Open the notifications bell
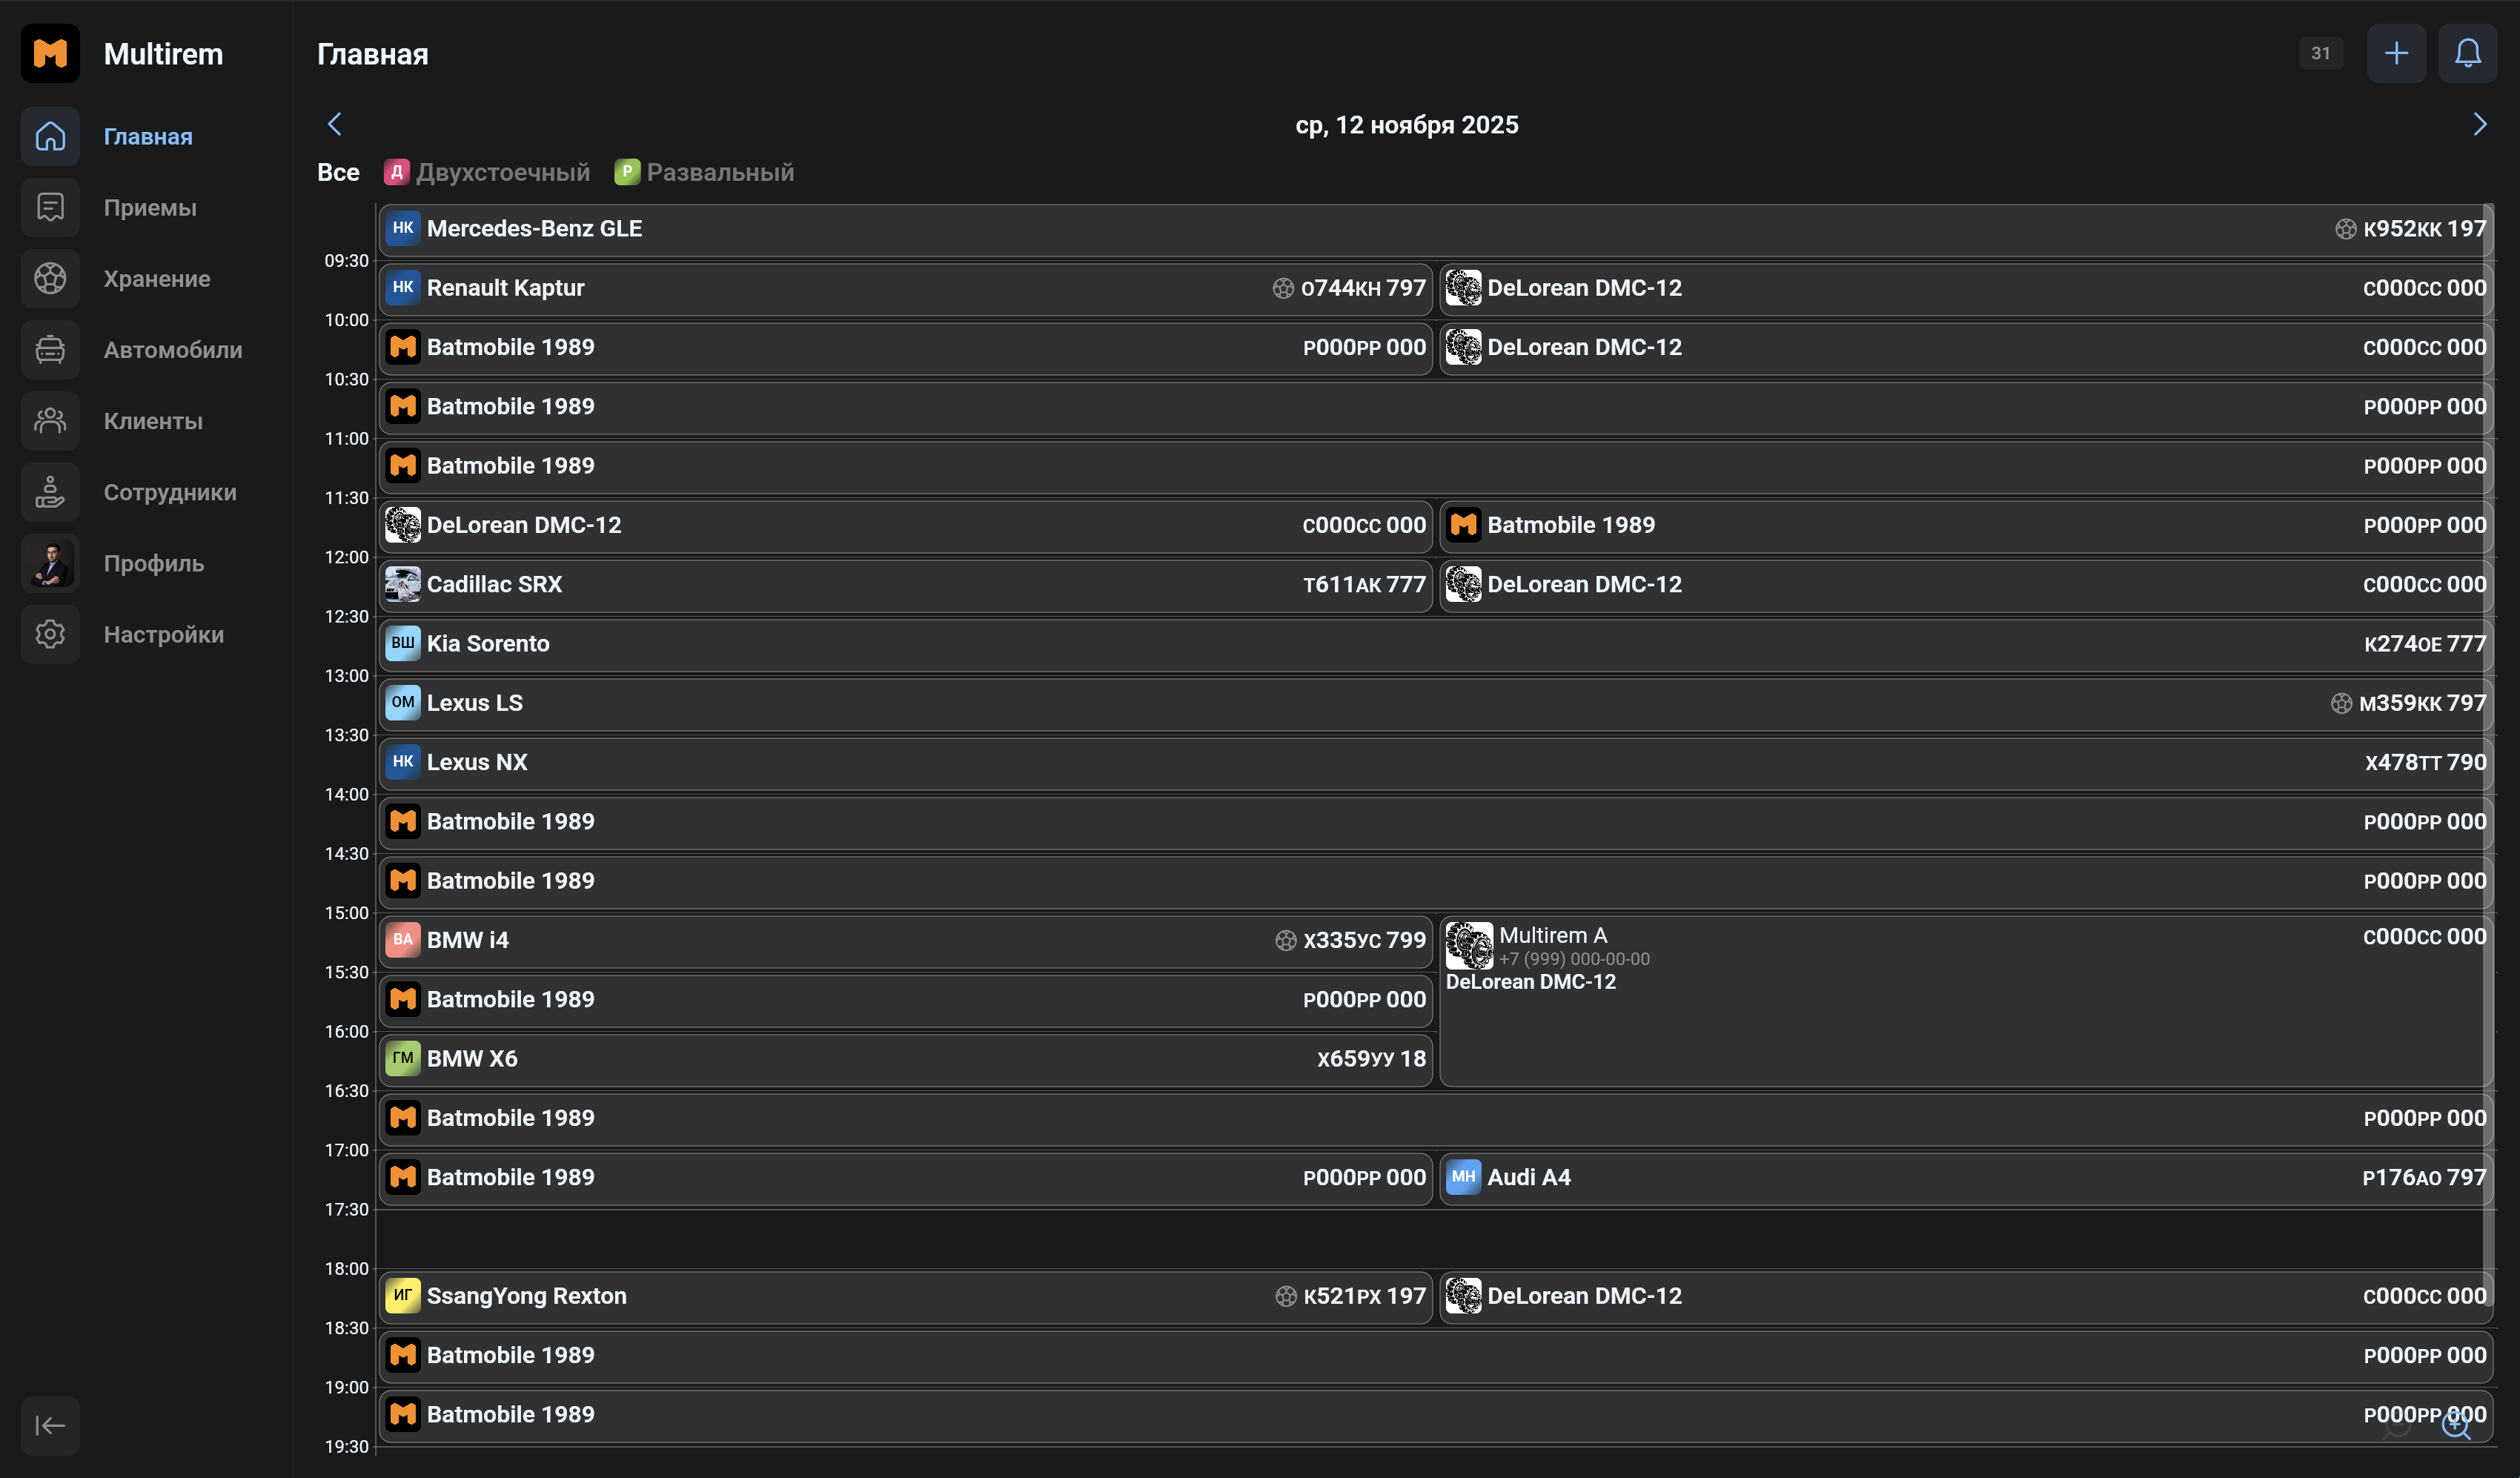The width and height of the screenshot is (2520, 1478). tap(2467, 53)
